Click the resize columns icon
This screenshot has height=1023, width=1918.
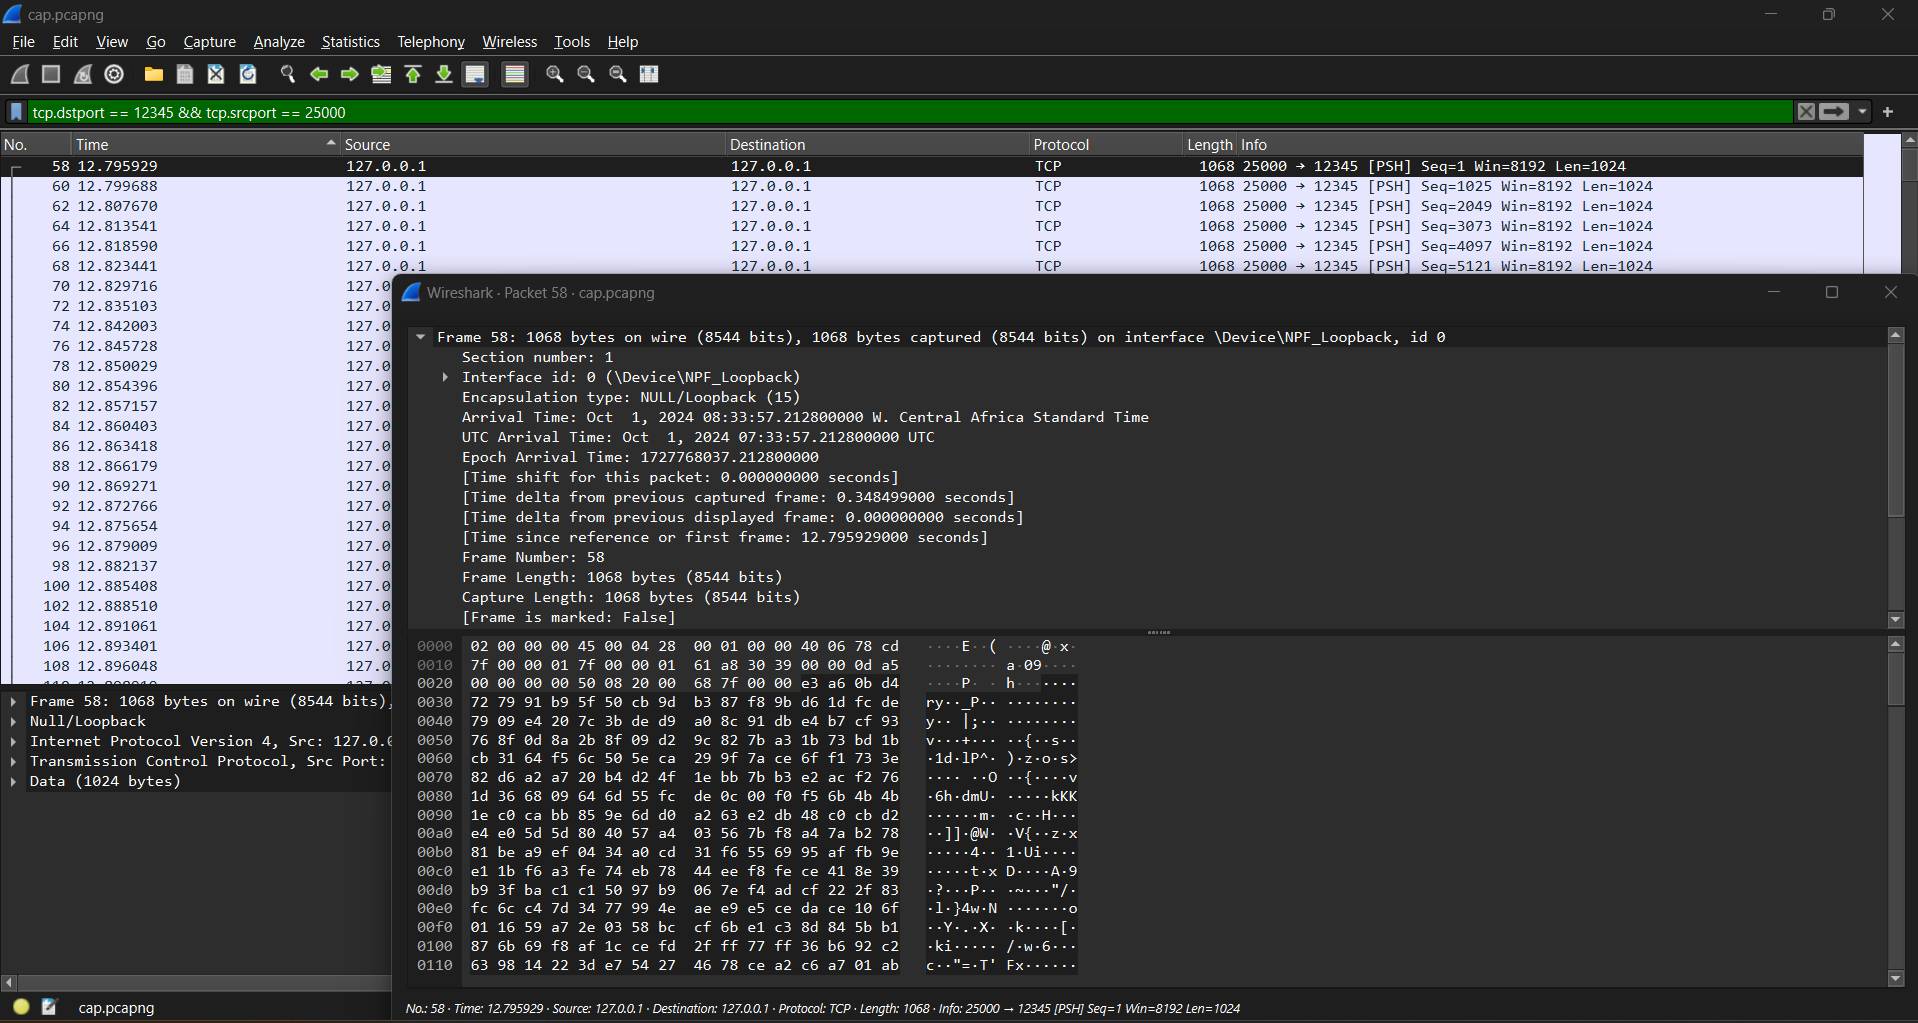pos(649,74)
